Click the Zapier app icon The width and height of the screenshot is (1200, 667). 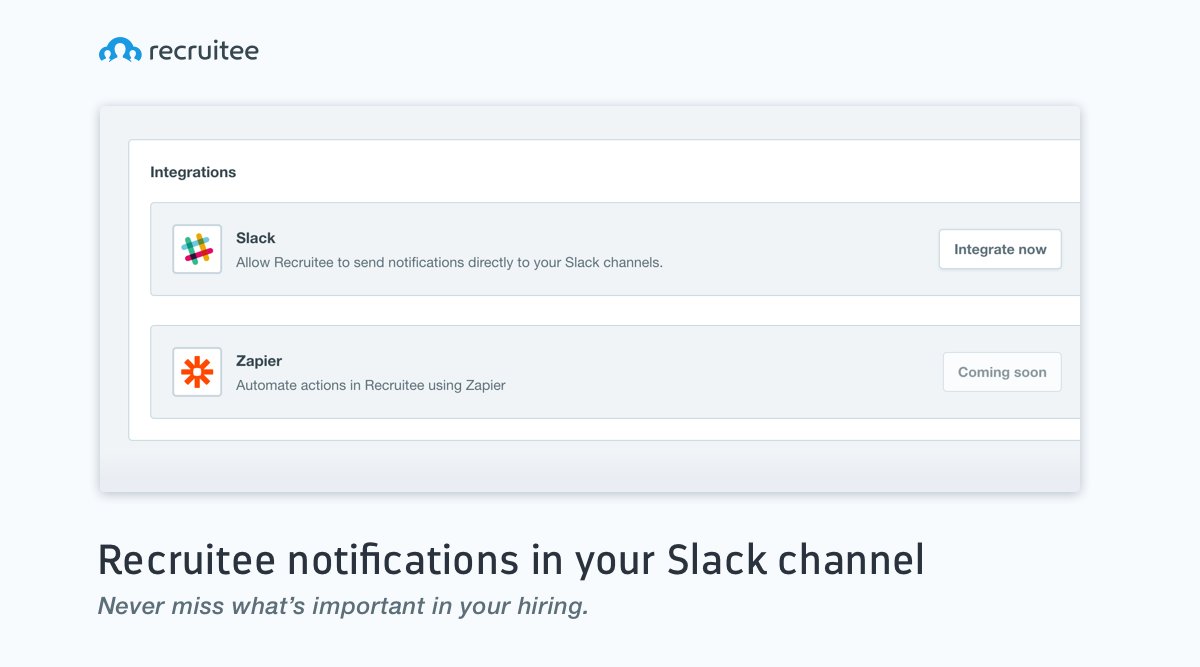click(x=197, y=372)
